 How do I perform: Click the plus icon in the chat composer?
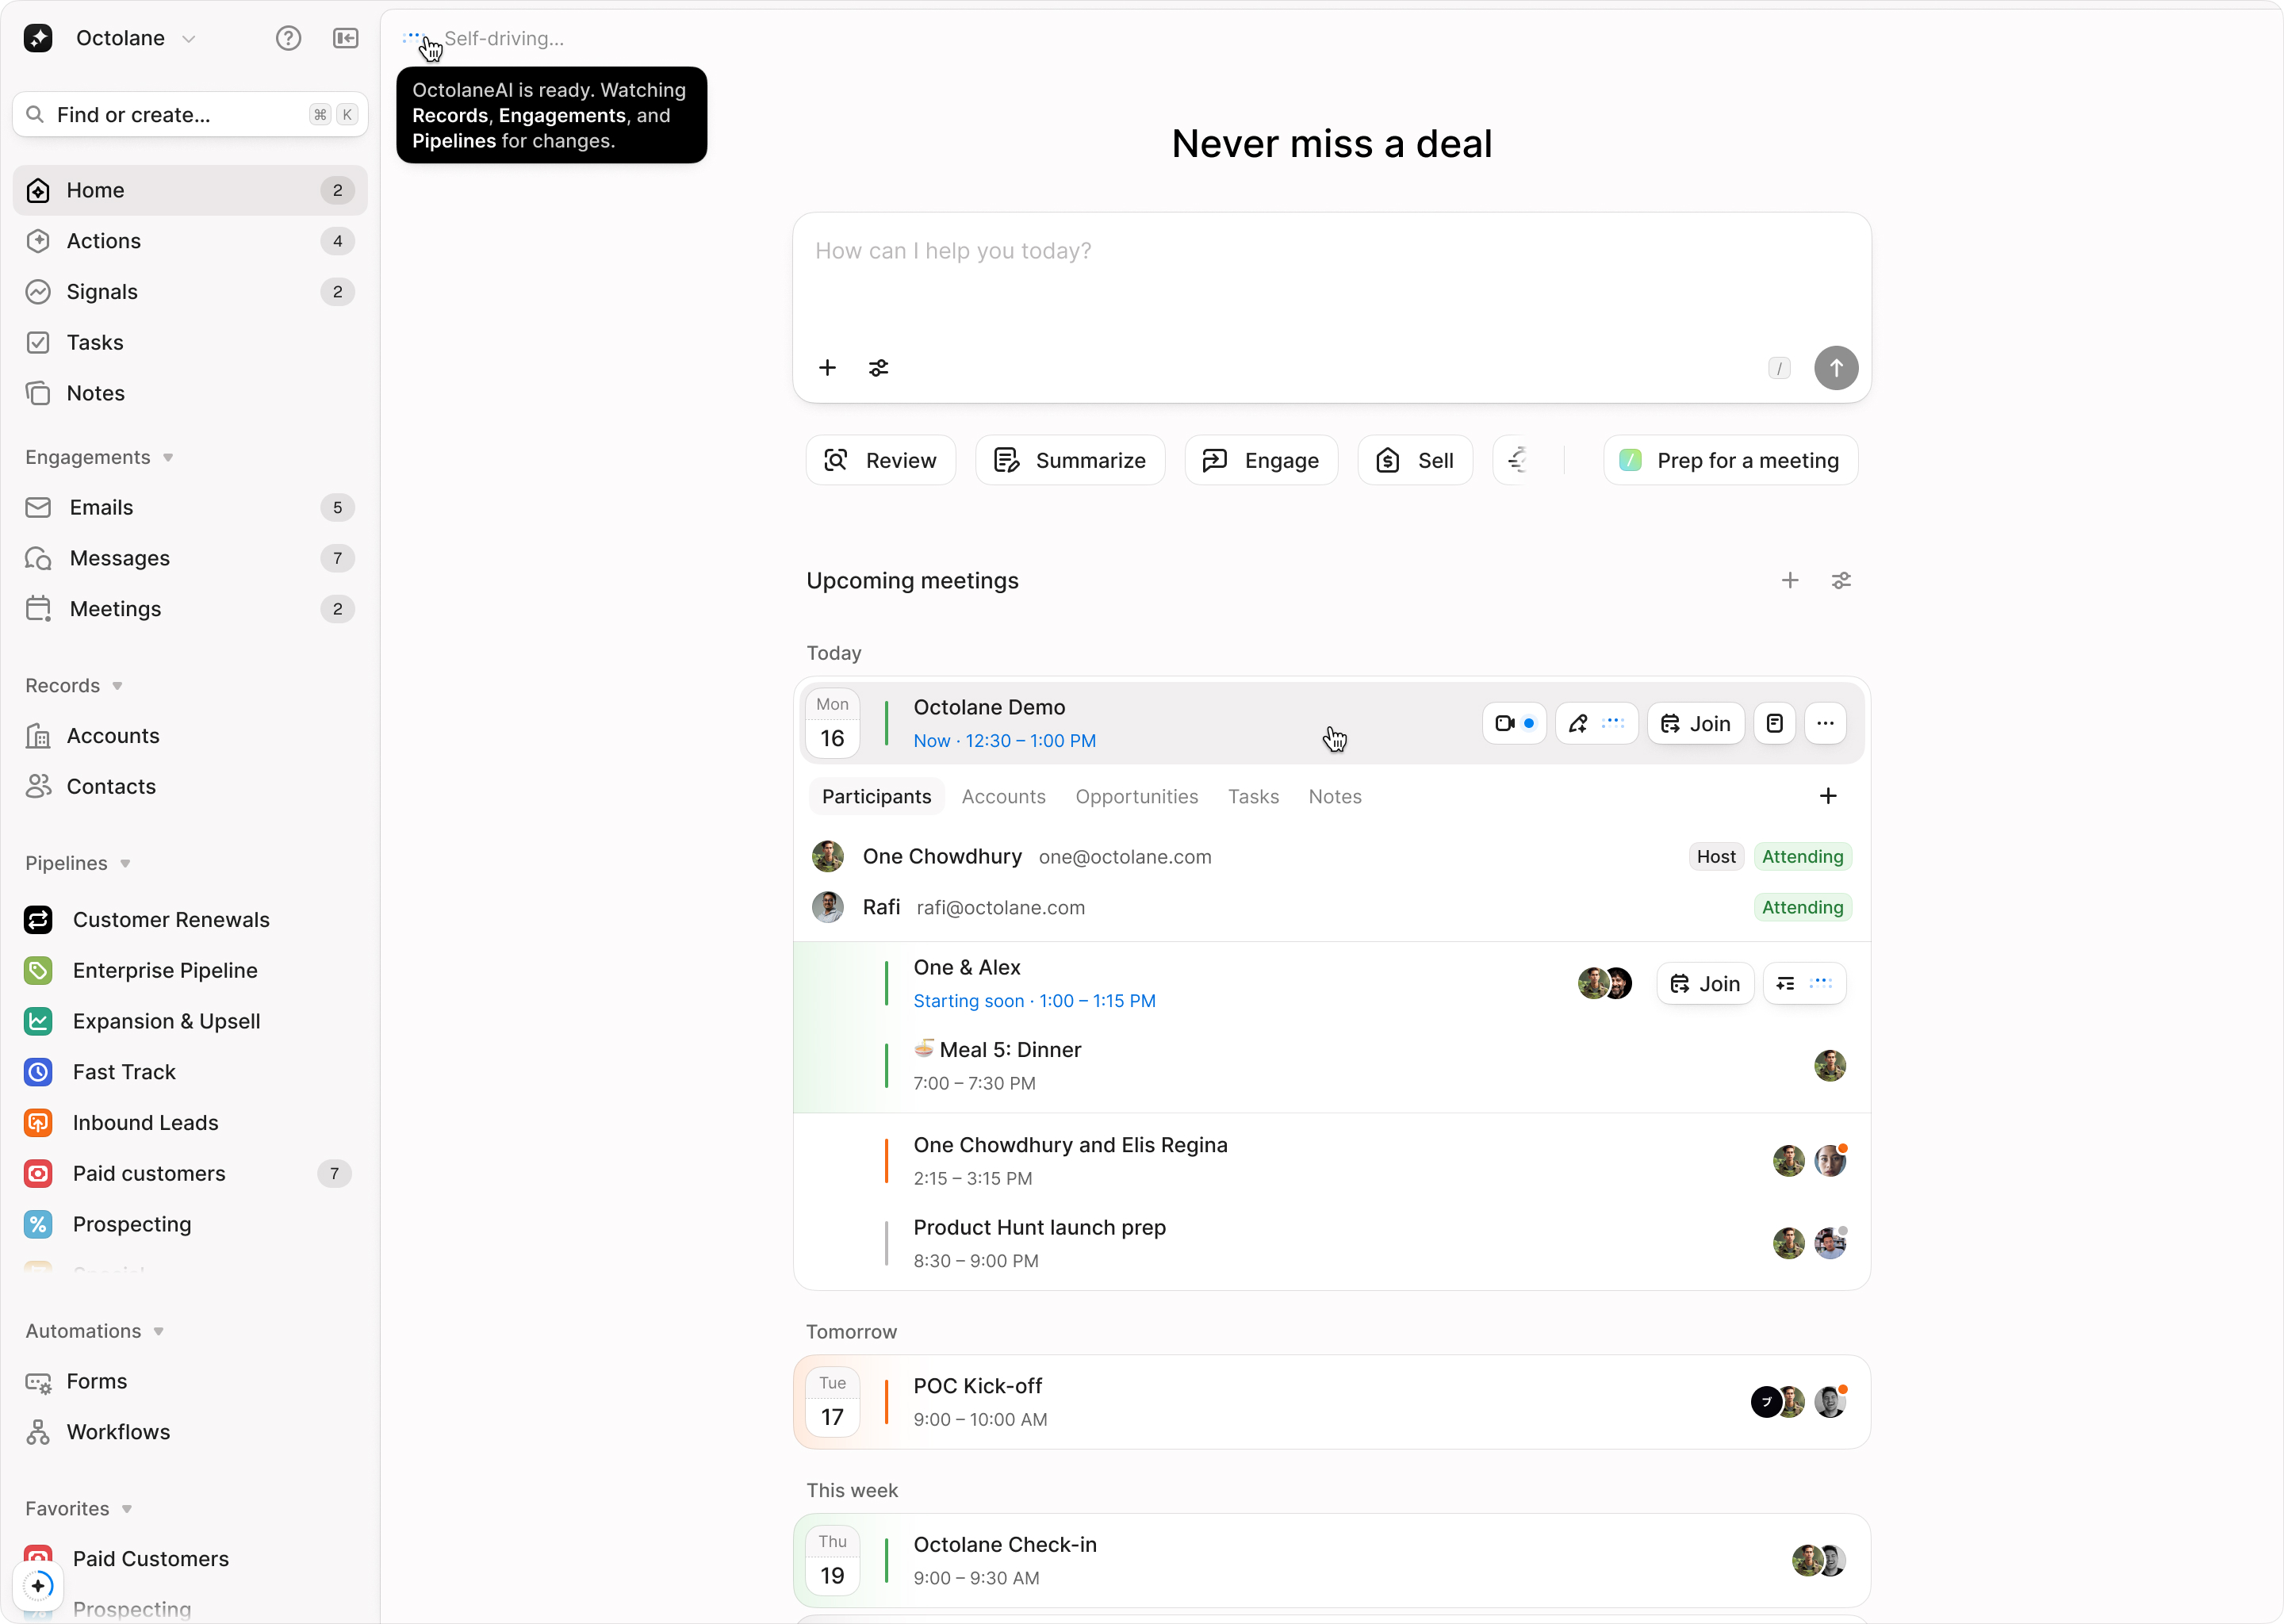(x=827, y=368)
